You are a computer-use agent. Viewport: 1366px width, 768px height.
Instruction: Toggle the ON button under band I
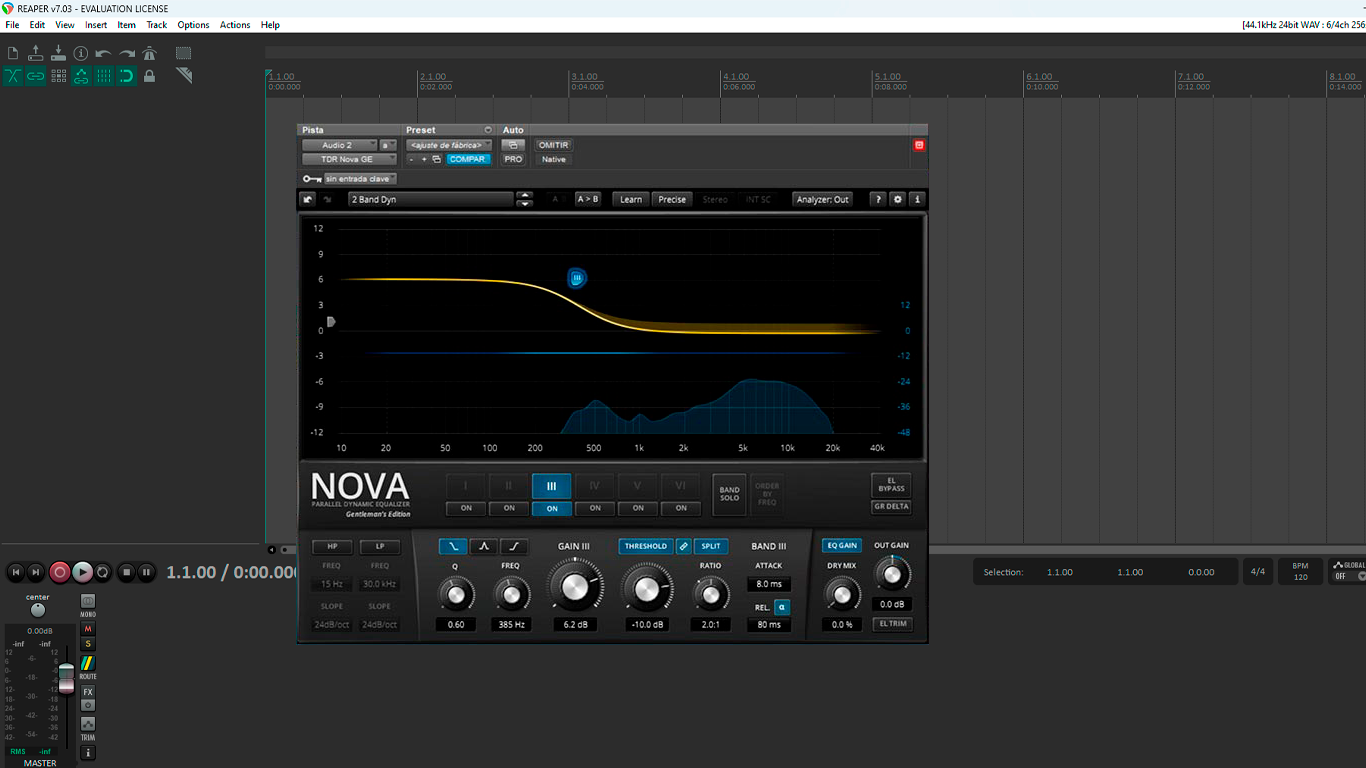click(466, 508)
